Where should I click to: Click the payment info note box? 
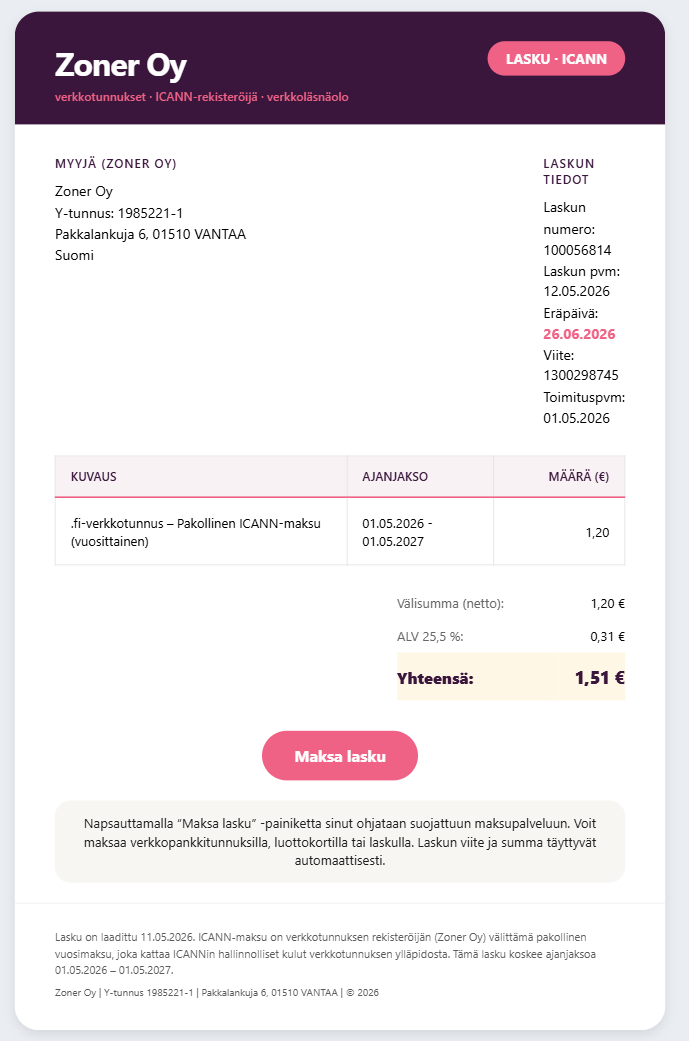tap(340, 842)
